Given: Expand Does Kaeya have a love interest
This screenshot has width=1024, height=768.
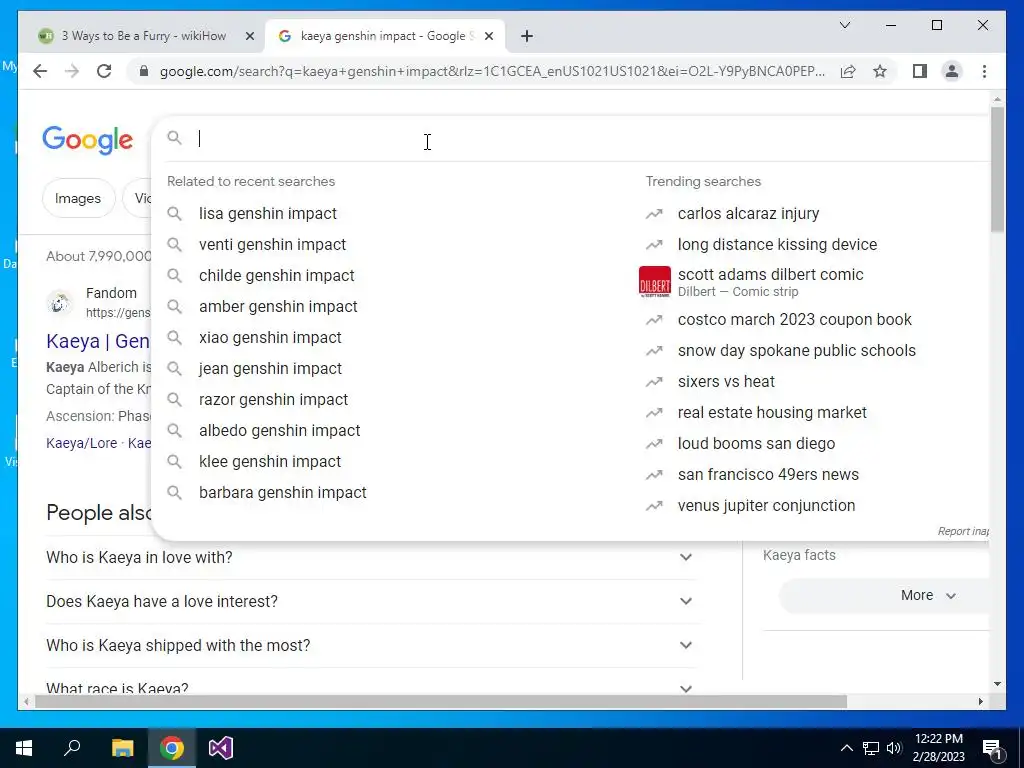Looking at the screenshot, I should [370, 601].
